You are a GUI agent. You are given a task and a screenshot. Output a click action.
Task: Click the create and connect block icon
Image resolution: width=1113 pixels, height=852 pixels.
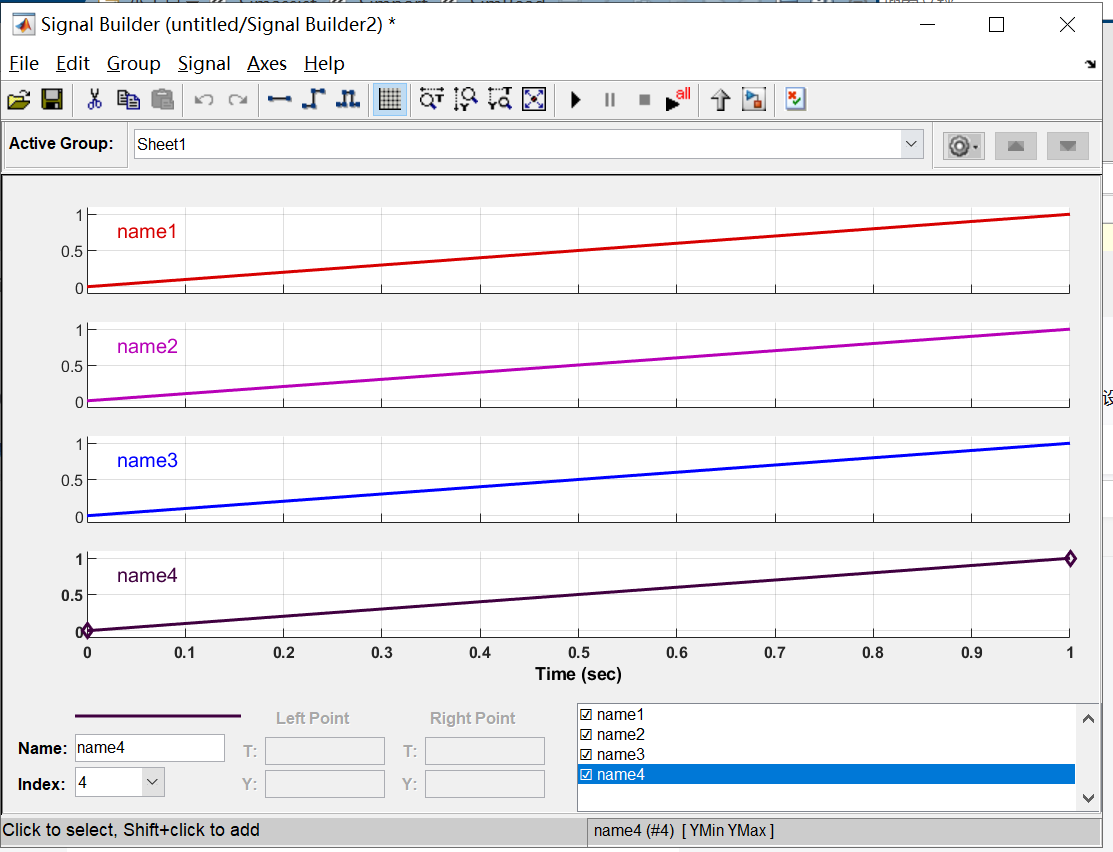coord(754,99)
